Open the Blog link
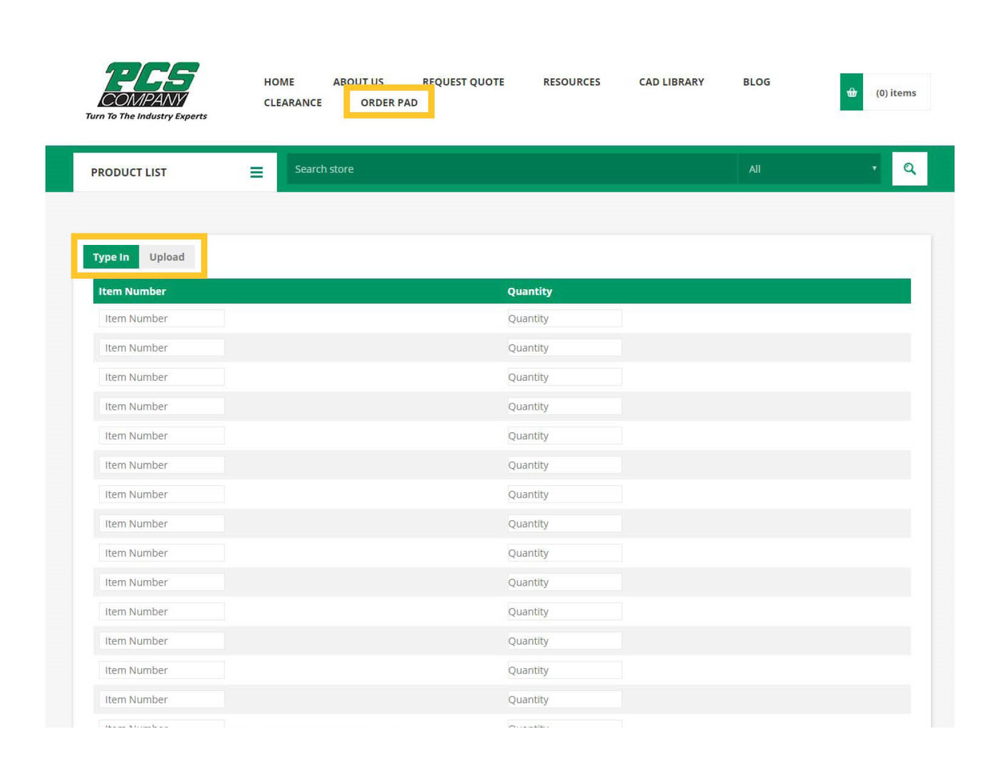1000x773 pixels. click(756, 82)
